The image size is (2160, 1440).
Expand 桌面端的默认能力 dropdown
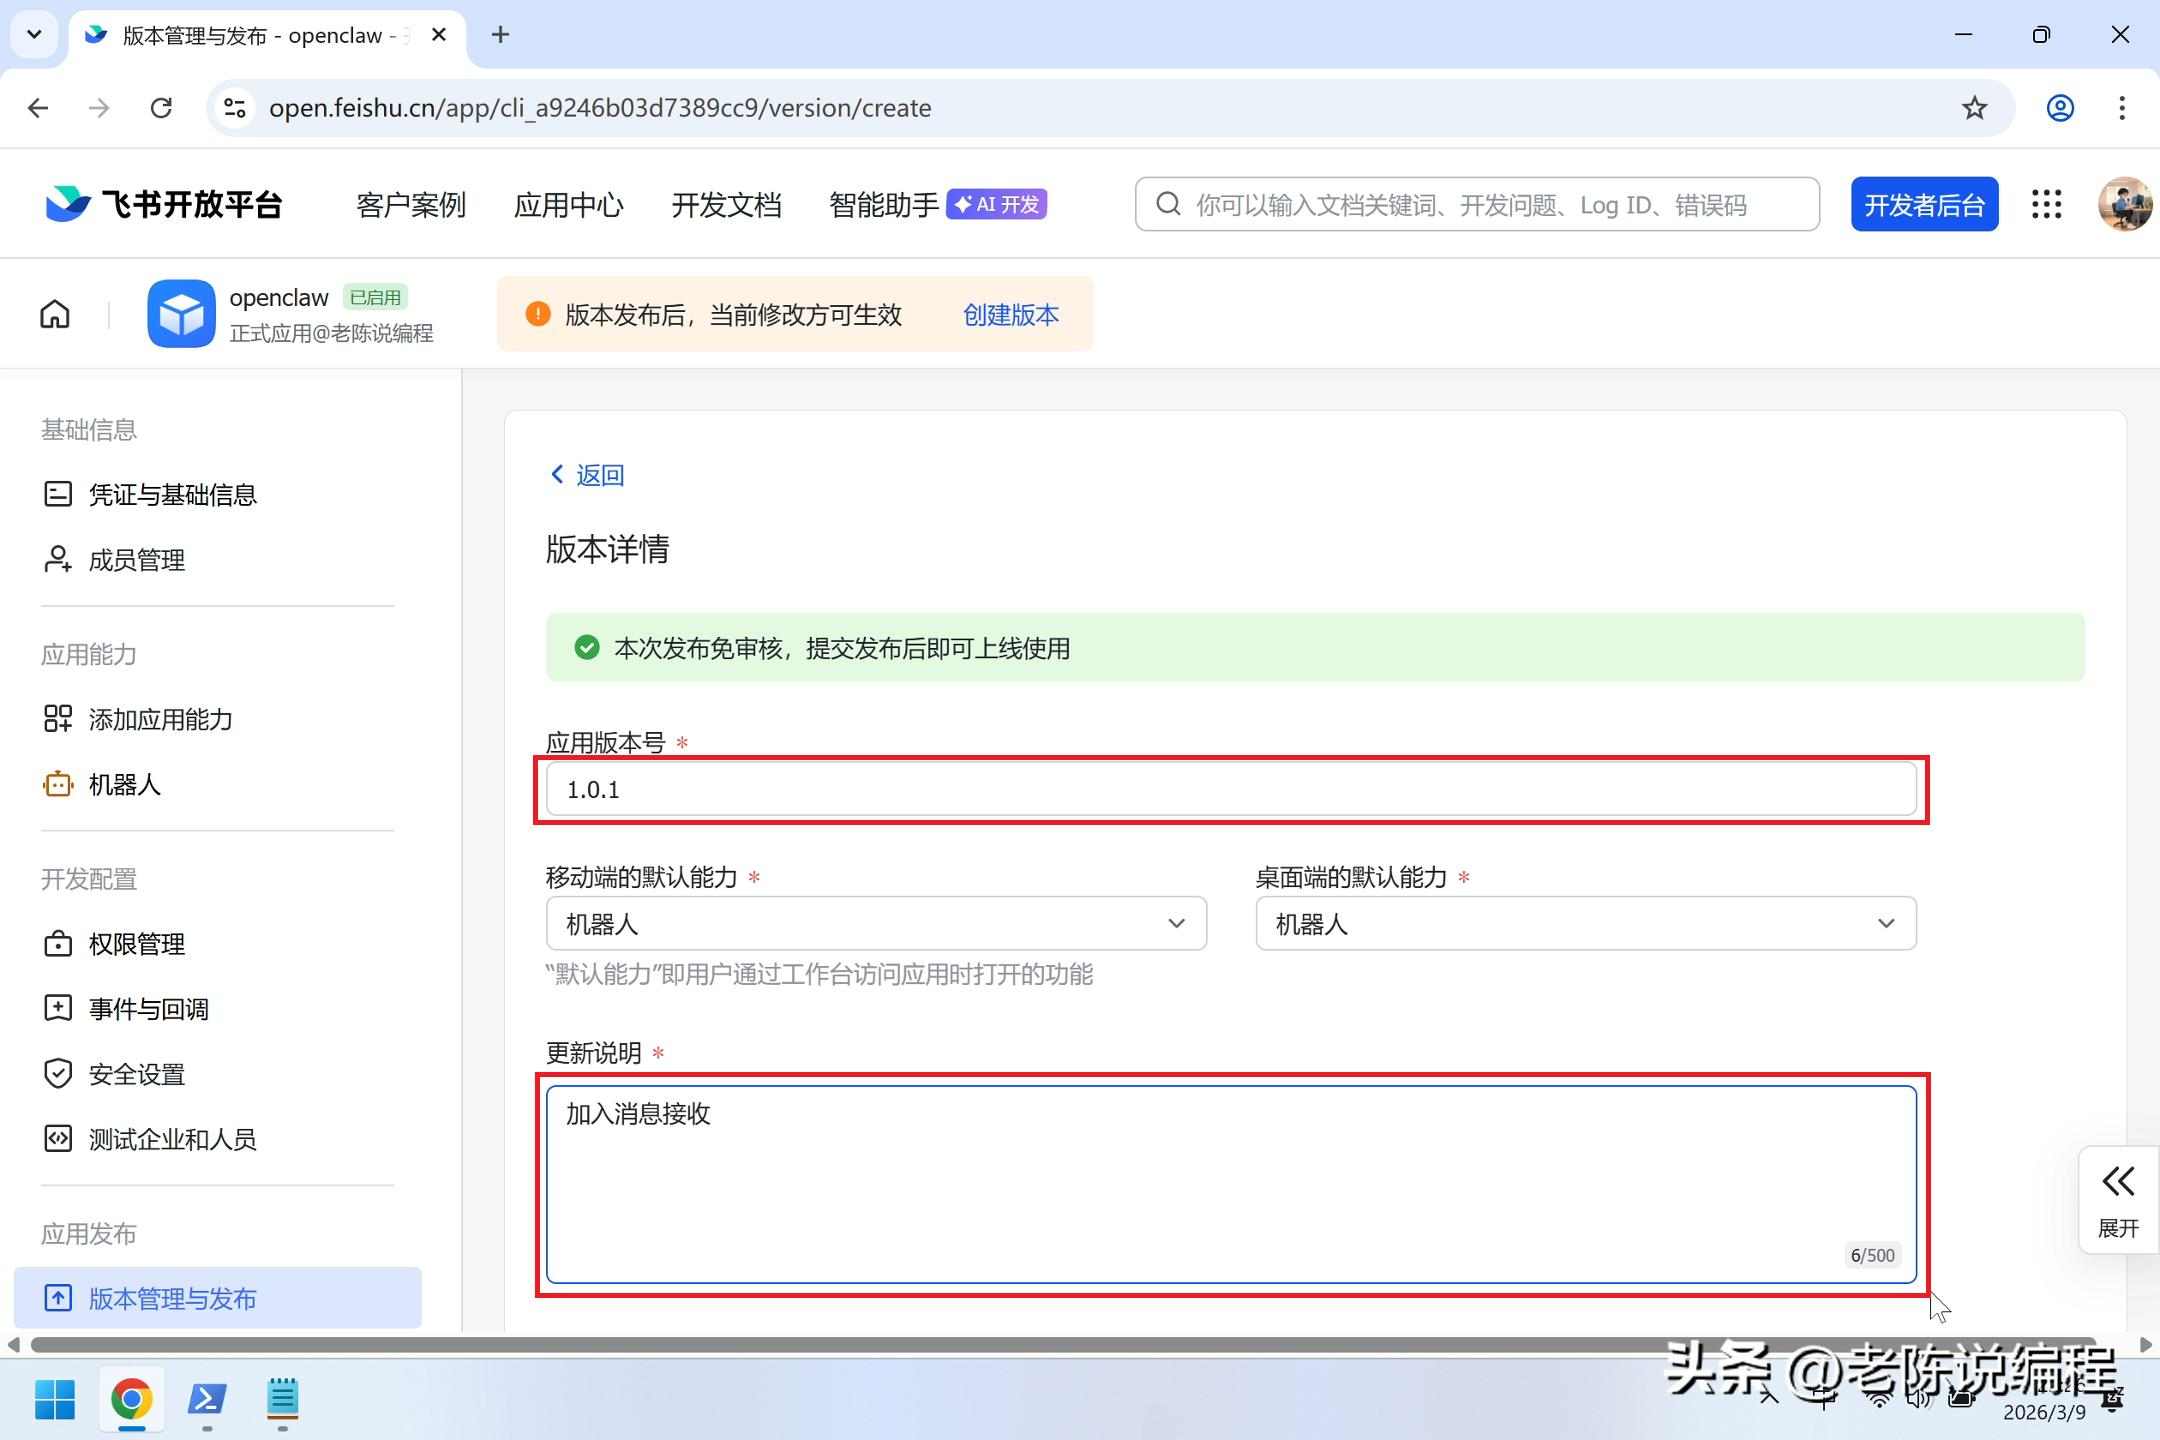click(1585, 924)
